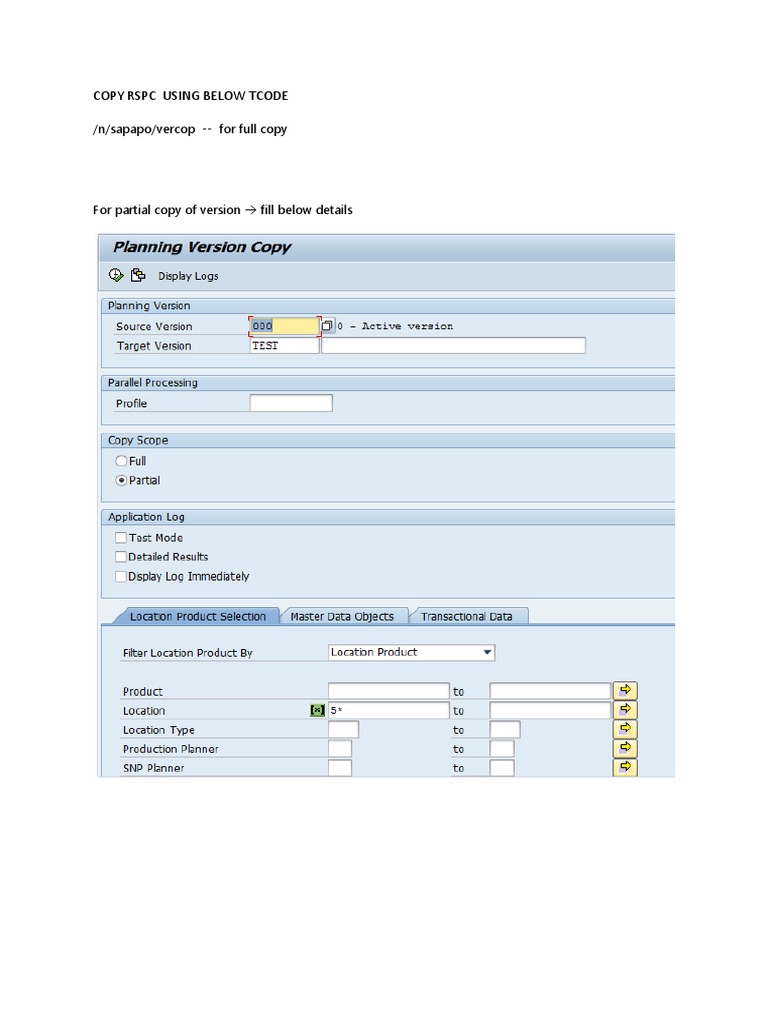The height and width of the screenshot is (1024, 768).
Task: Open multiple selection arrow for Location
Action: 625,710
